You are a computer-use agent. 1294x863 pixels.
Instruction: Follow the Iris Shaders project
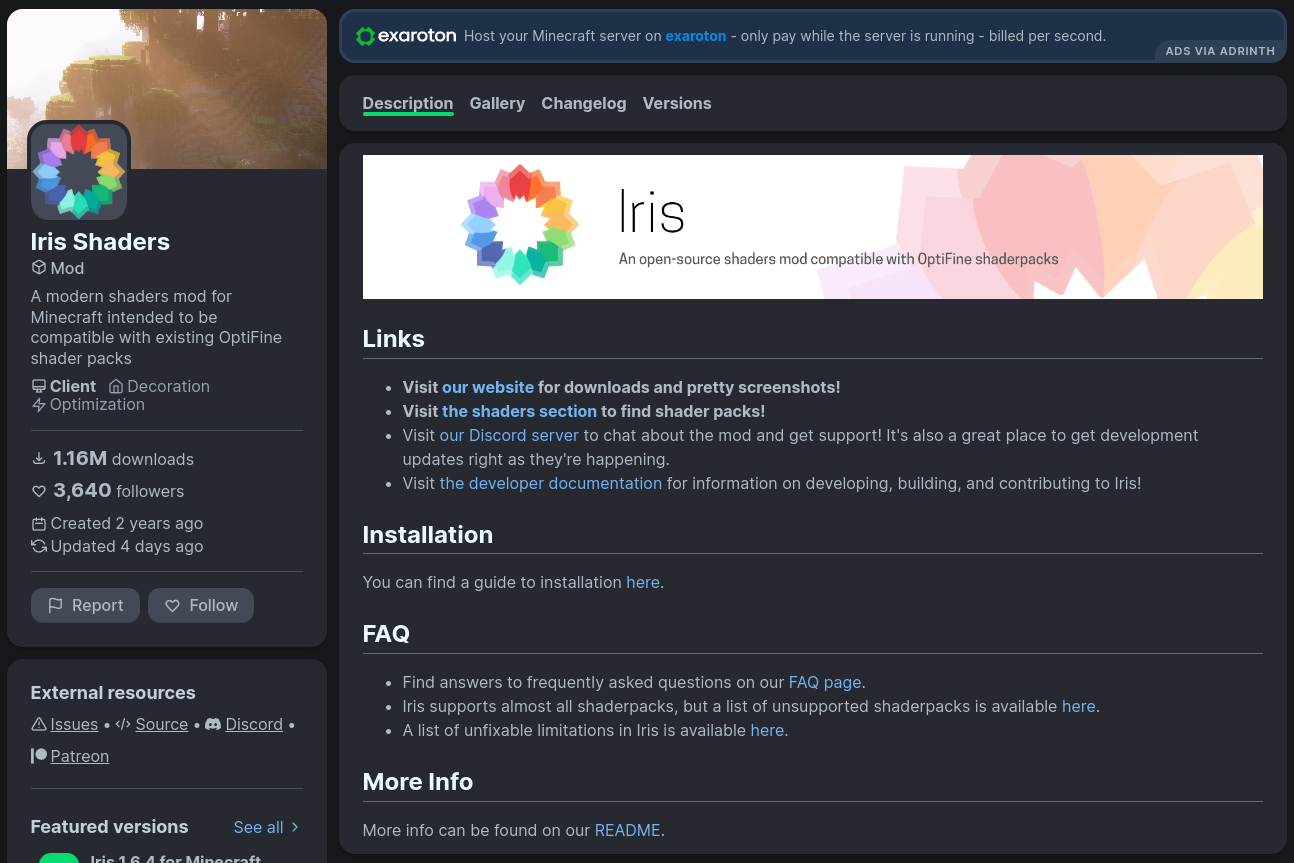tap(201, 605)
